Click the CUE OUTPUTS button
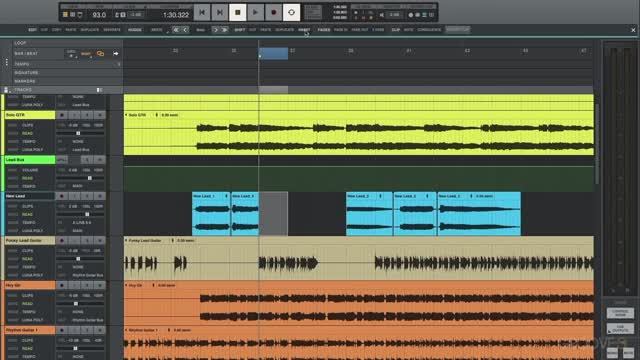 click(620, 328)
